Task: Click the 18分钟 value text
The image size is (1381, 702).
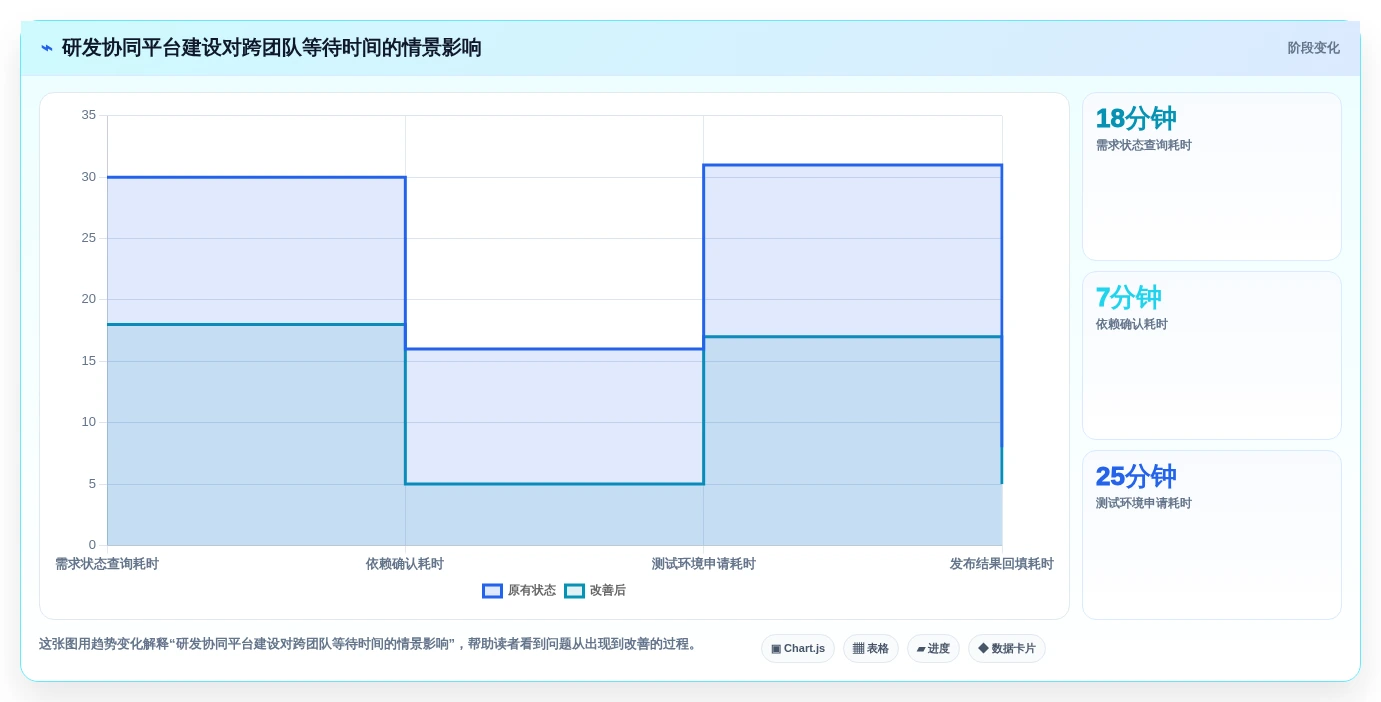Action: tap(1136, 119)
